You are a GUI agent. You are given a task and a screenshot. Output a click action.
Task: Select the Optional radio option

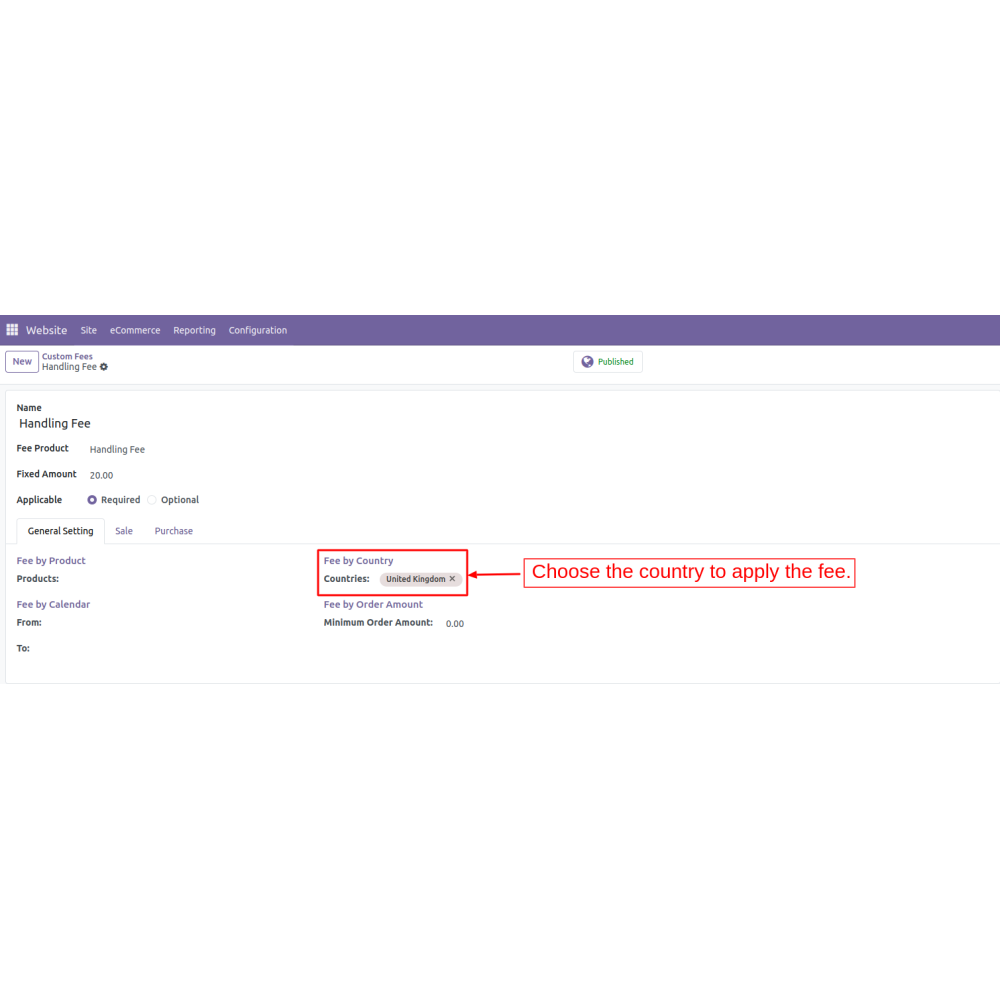(152, 500)
